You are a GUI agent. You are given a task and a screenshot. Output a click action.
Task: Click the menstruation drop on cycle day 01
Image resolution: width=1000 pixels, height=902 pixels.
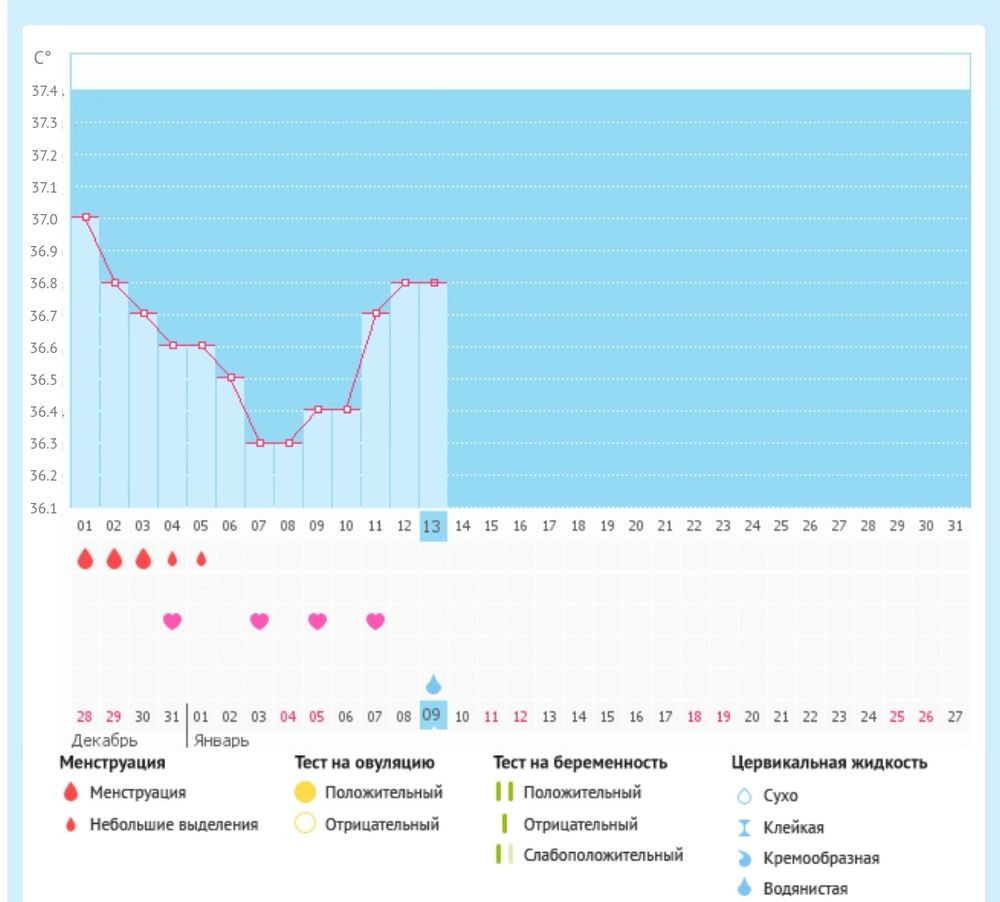tap(85, 559)
